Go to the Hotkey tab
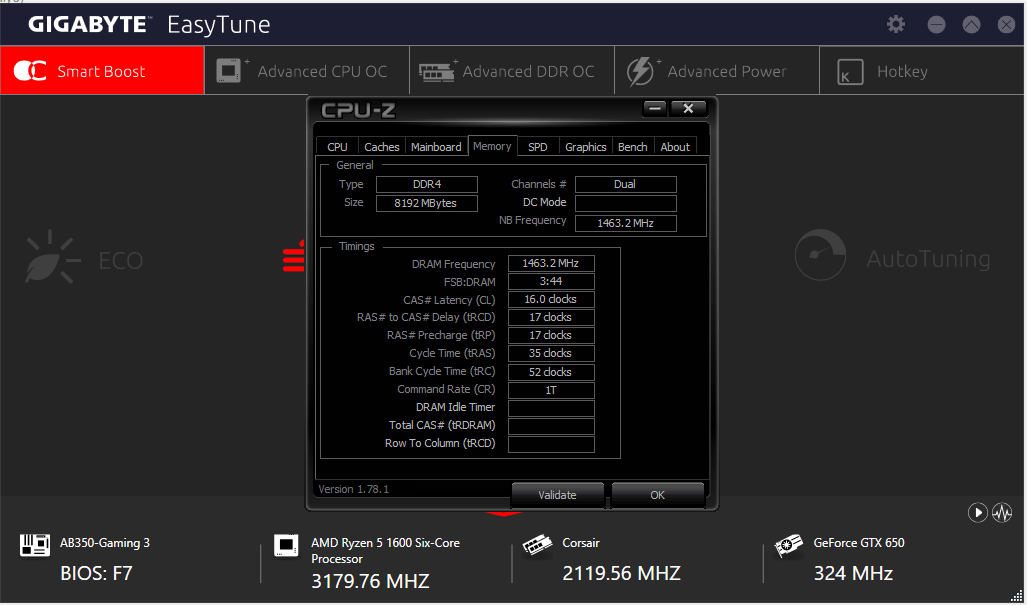Image resolution: width=1027 pixels, height=605 pixels. (922, 71)
